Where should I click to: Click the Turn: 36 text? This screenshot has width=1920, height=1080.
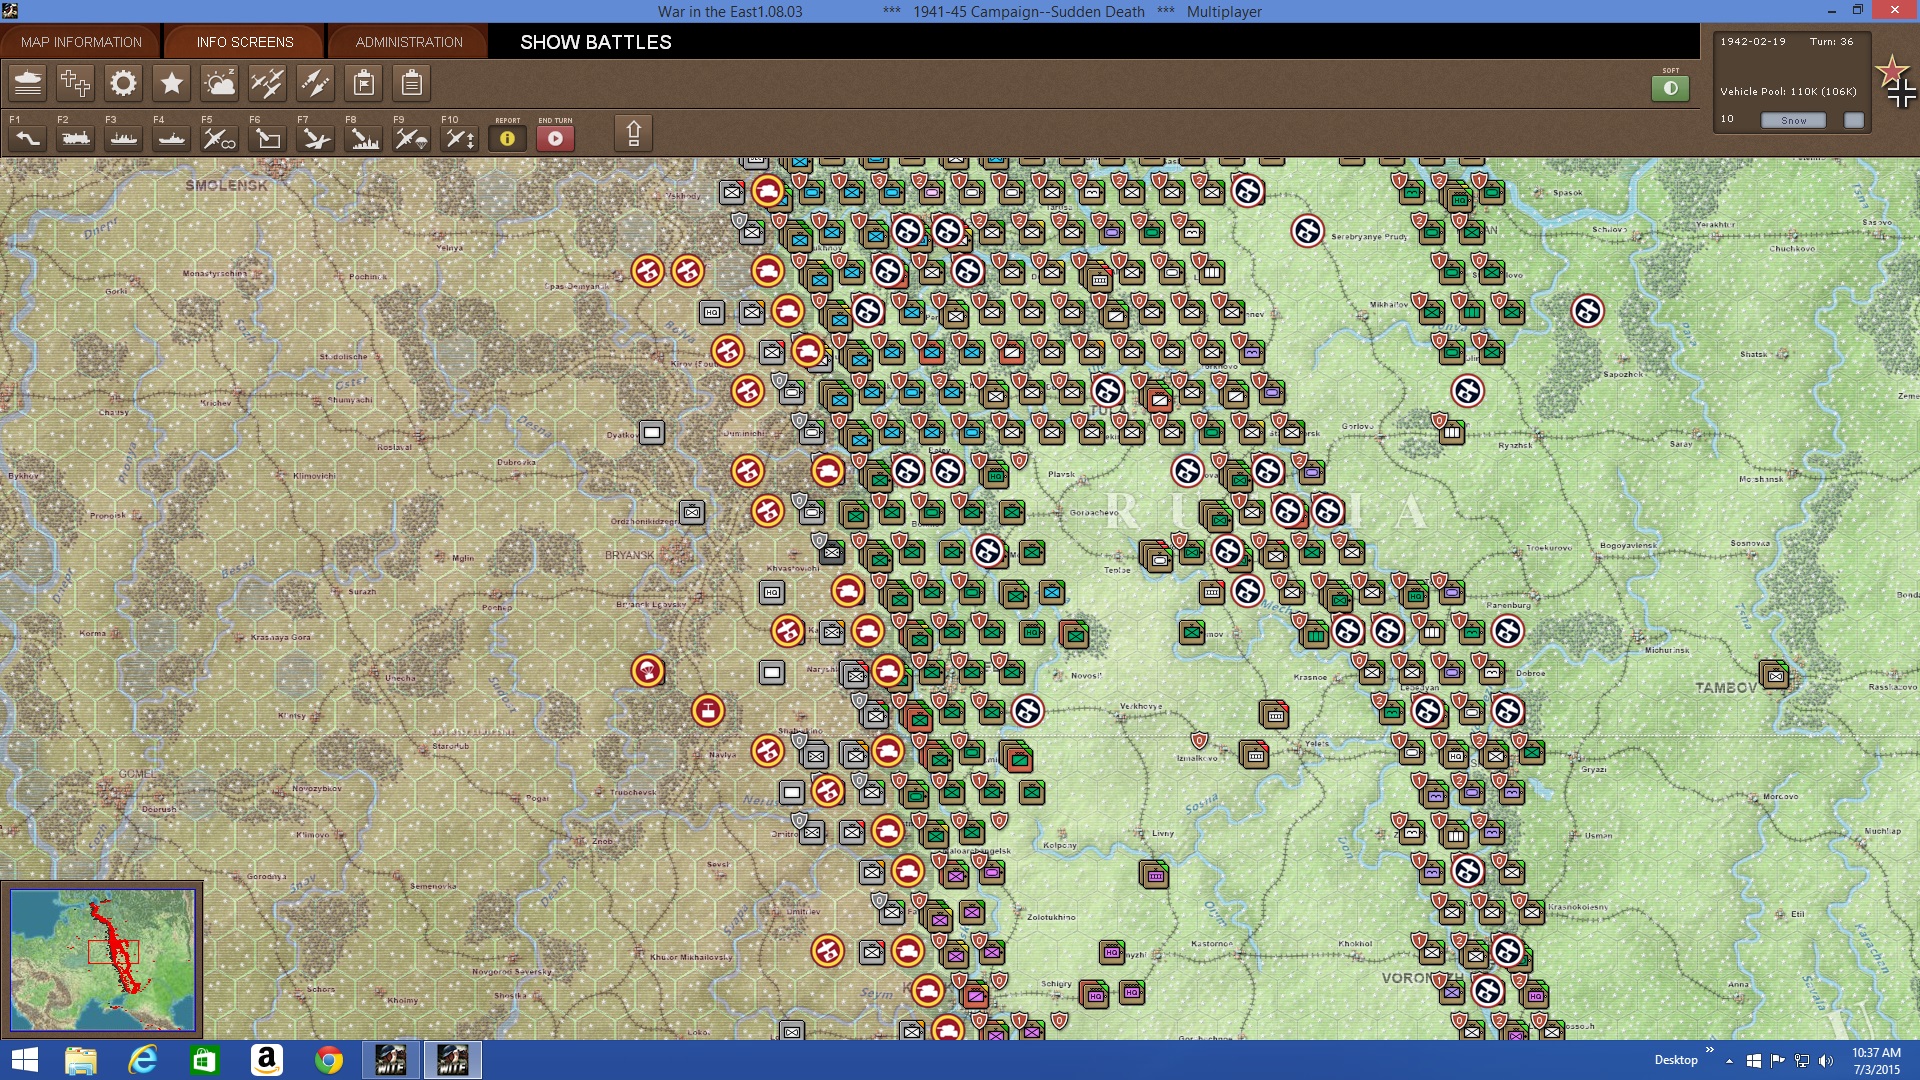(1831, 42)
